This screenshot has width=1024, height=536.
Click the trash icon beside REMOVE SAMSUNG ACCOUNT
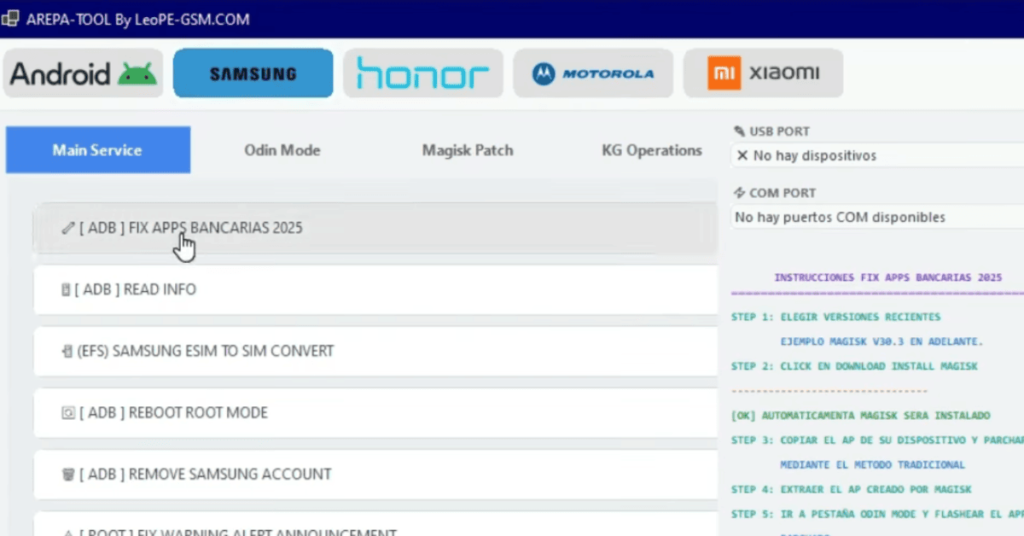pos(68,474)
